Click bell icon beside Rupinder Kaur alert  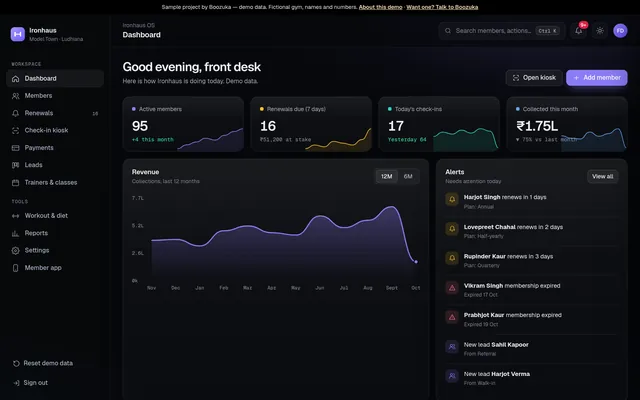click(452, 258)
